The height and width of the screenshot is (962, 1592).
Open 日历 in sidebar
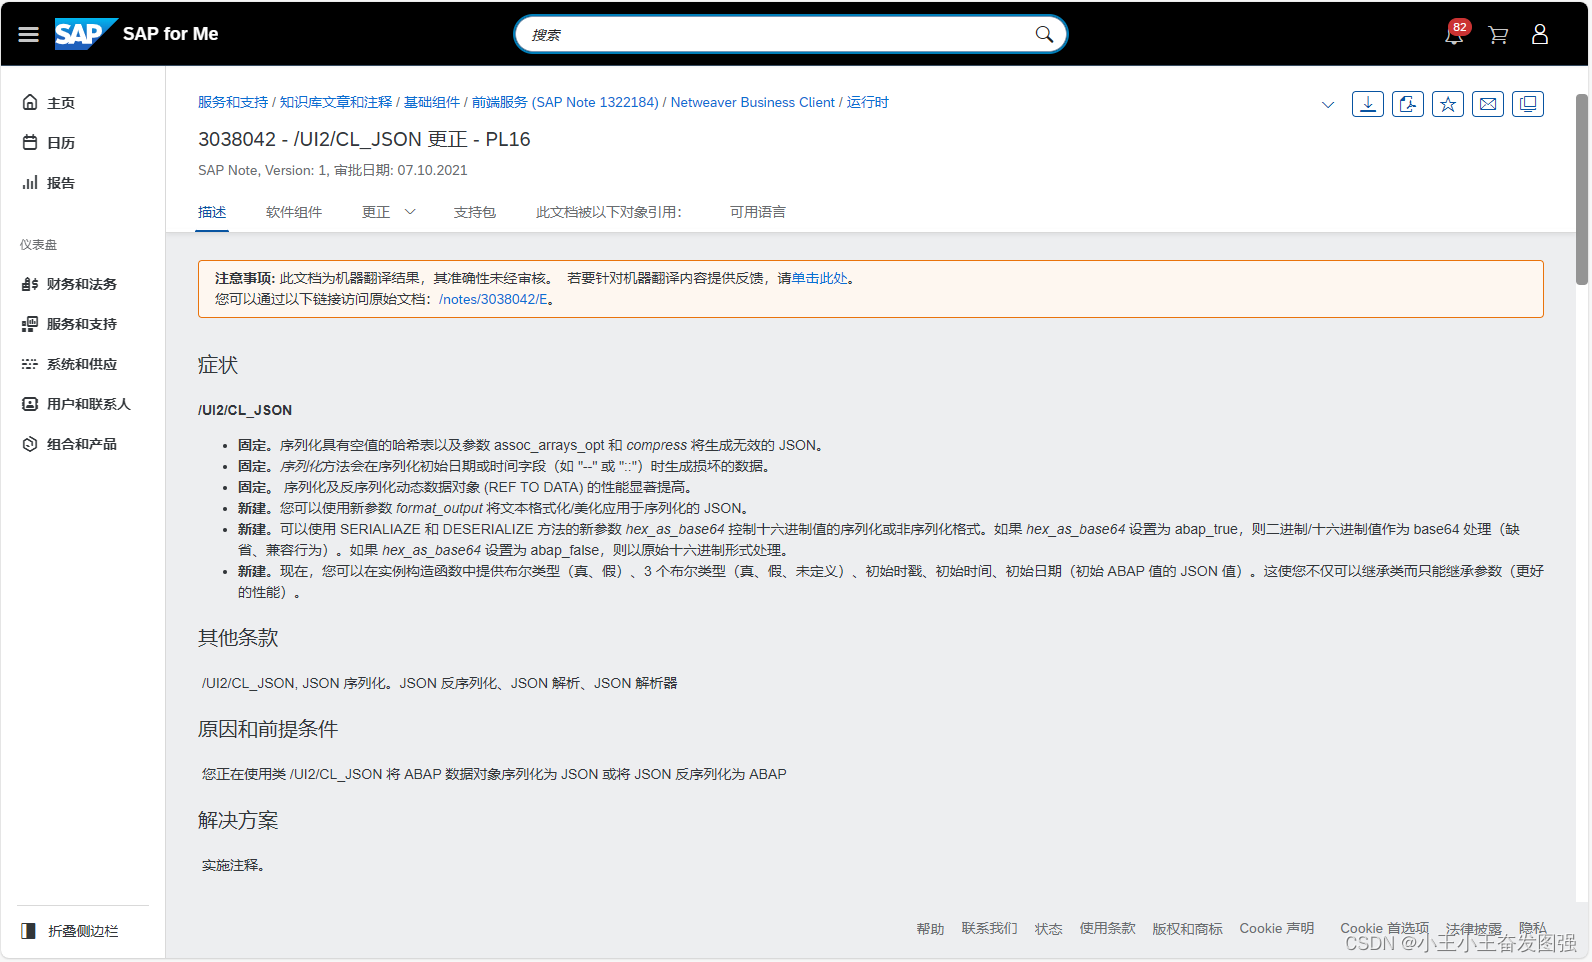(61, 142)
